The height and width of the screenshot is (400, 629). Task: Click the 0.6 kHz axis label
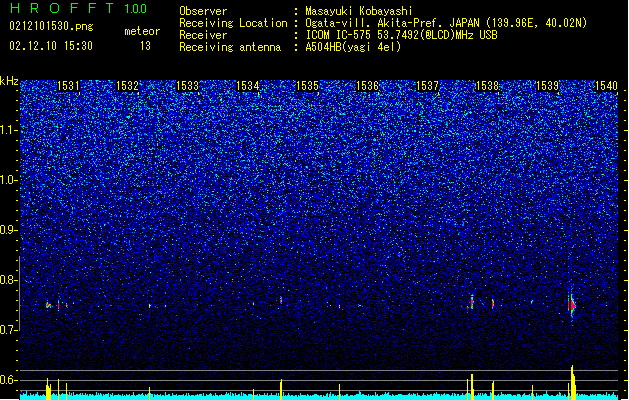tap(8, 380)
